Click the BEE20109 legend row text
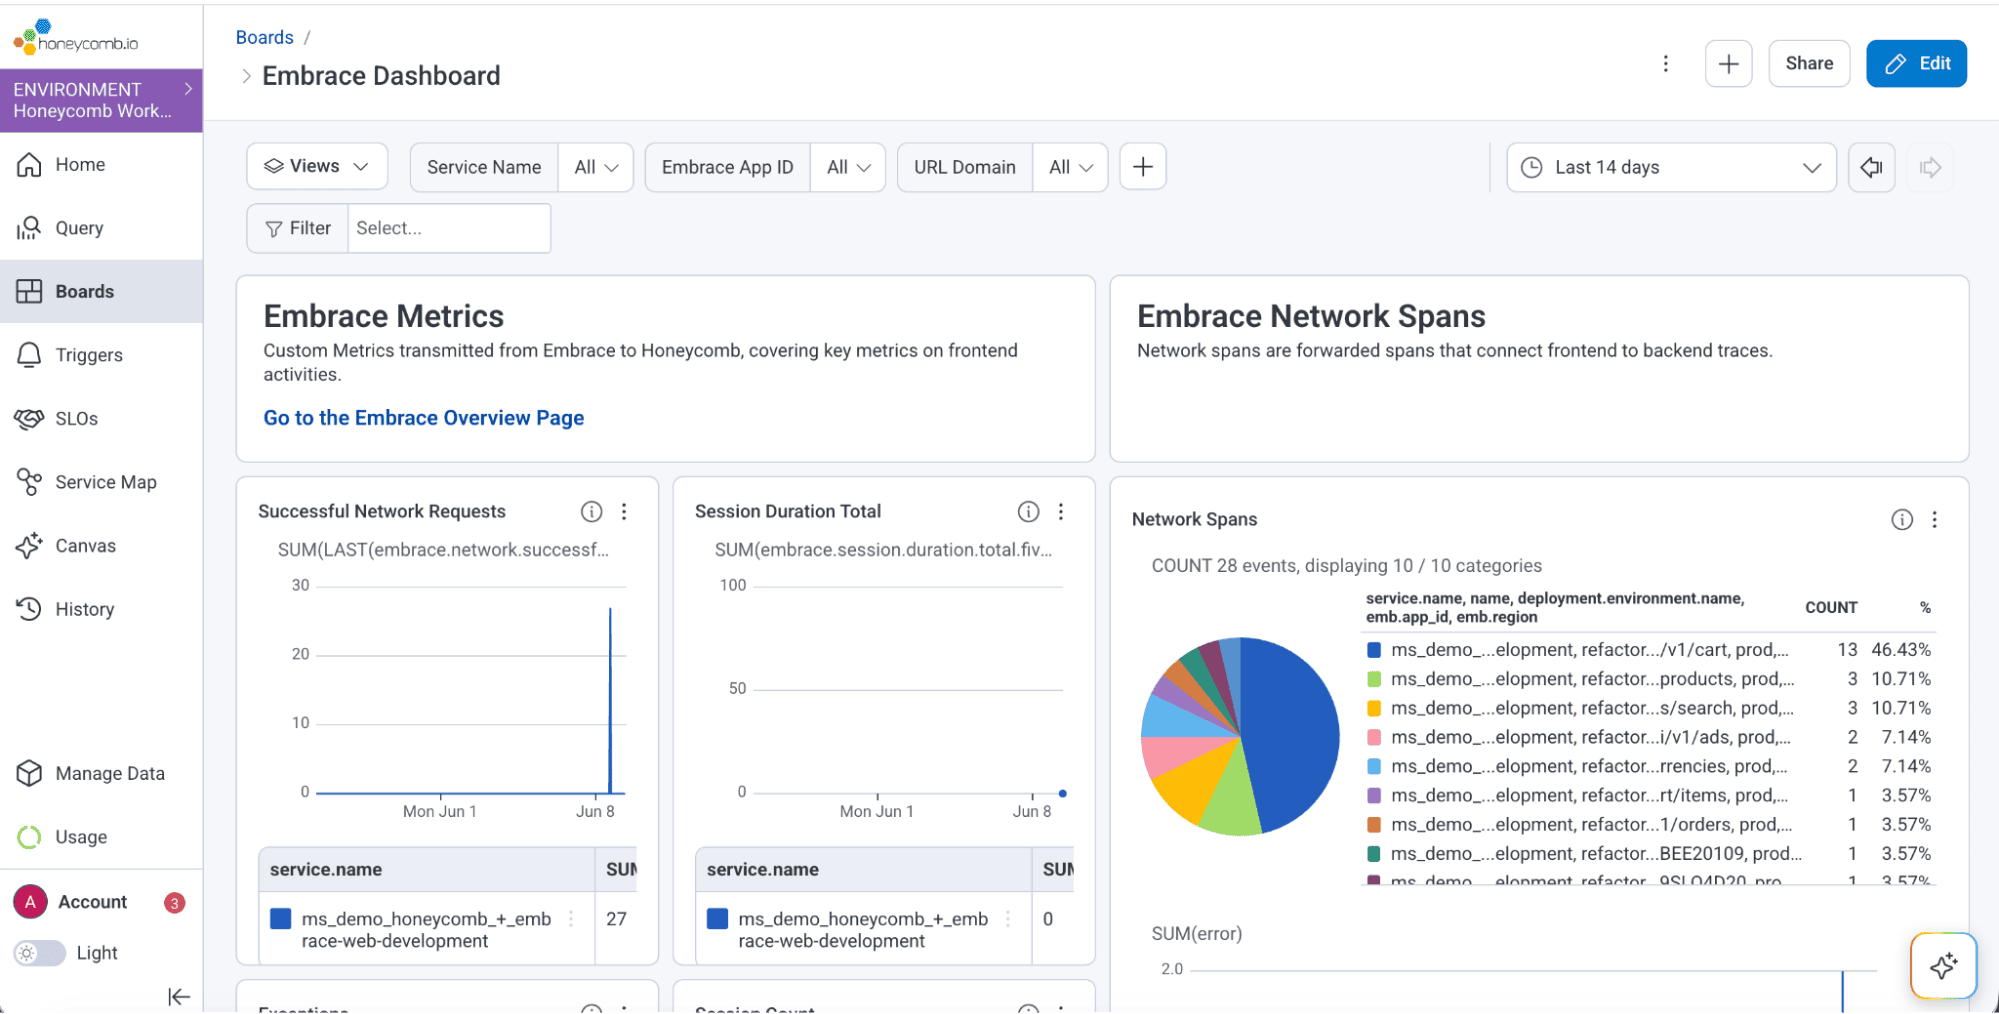This screenshot has height=1014, width=1999. 1596,854
